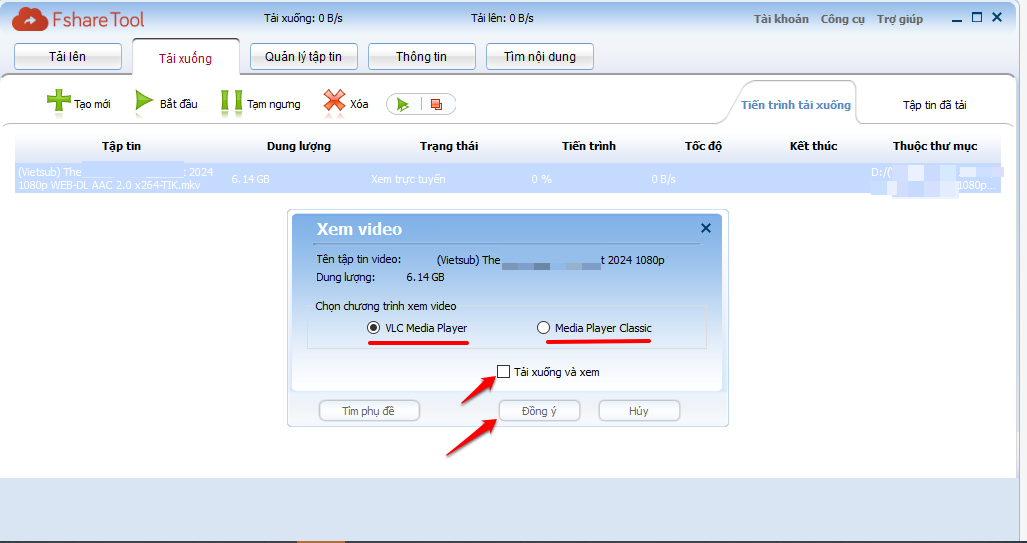Click the green plus Tạo mới icon
1027x543 pixels.
[59, 102]
